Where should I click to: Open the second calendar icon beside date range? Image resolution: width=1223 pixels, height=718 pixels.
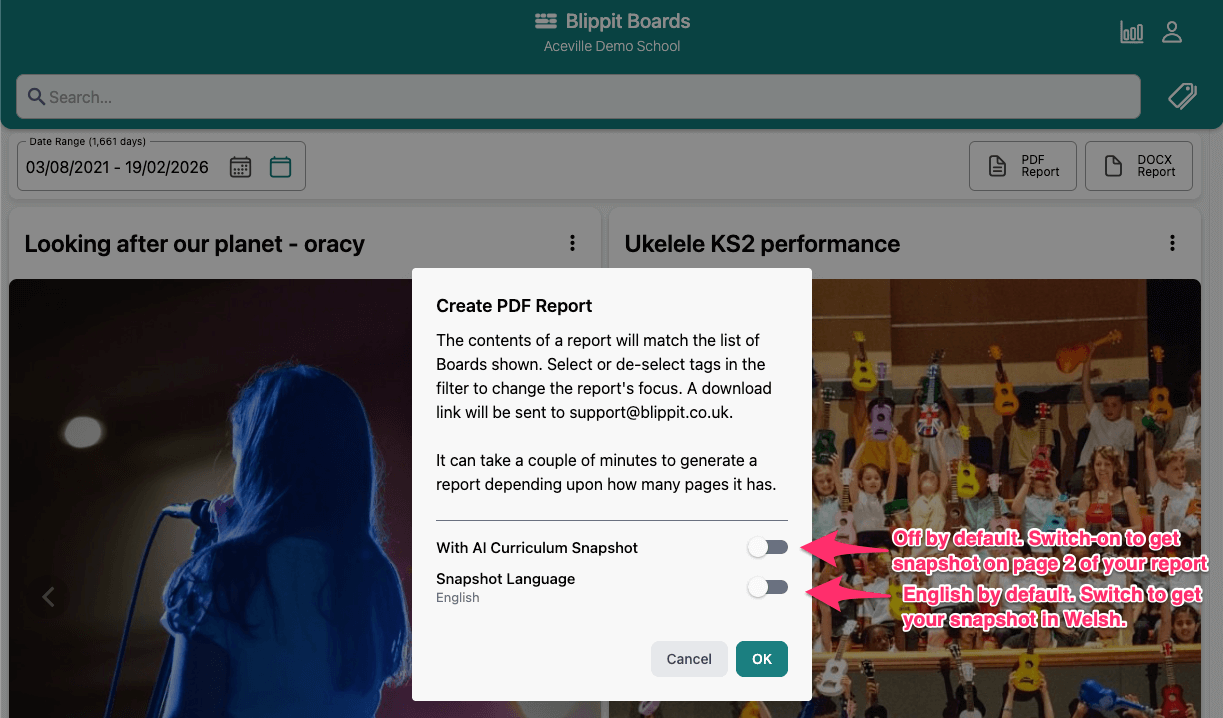point(280,167)
